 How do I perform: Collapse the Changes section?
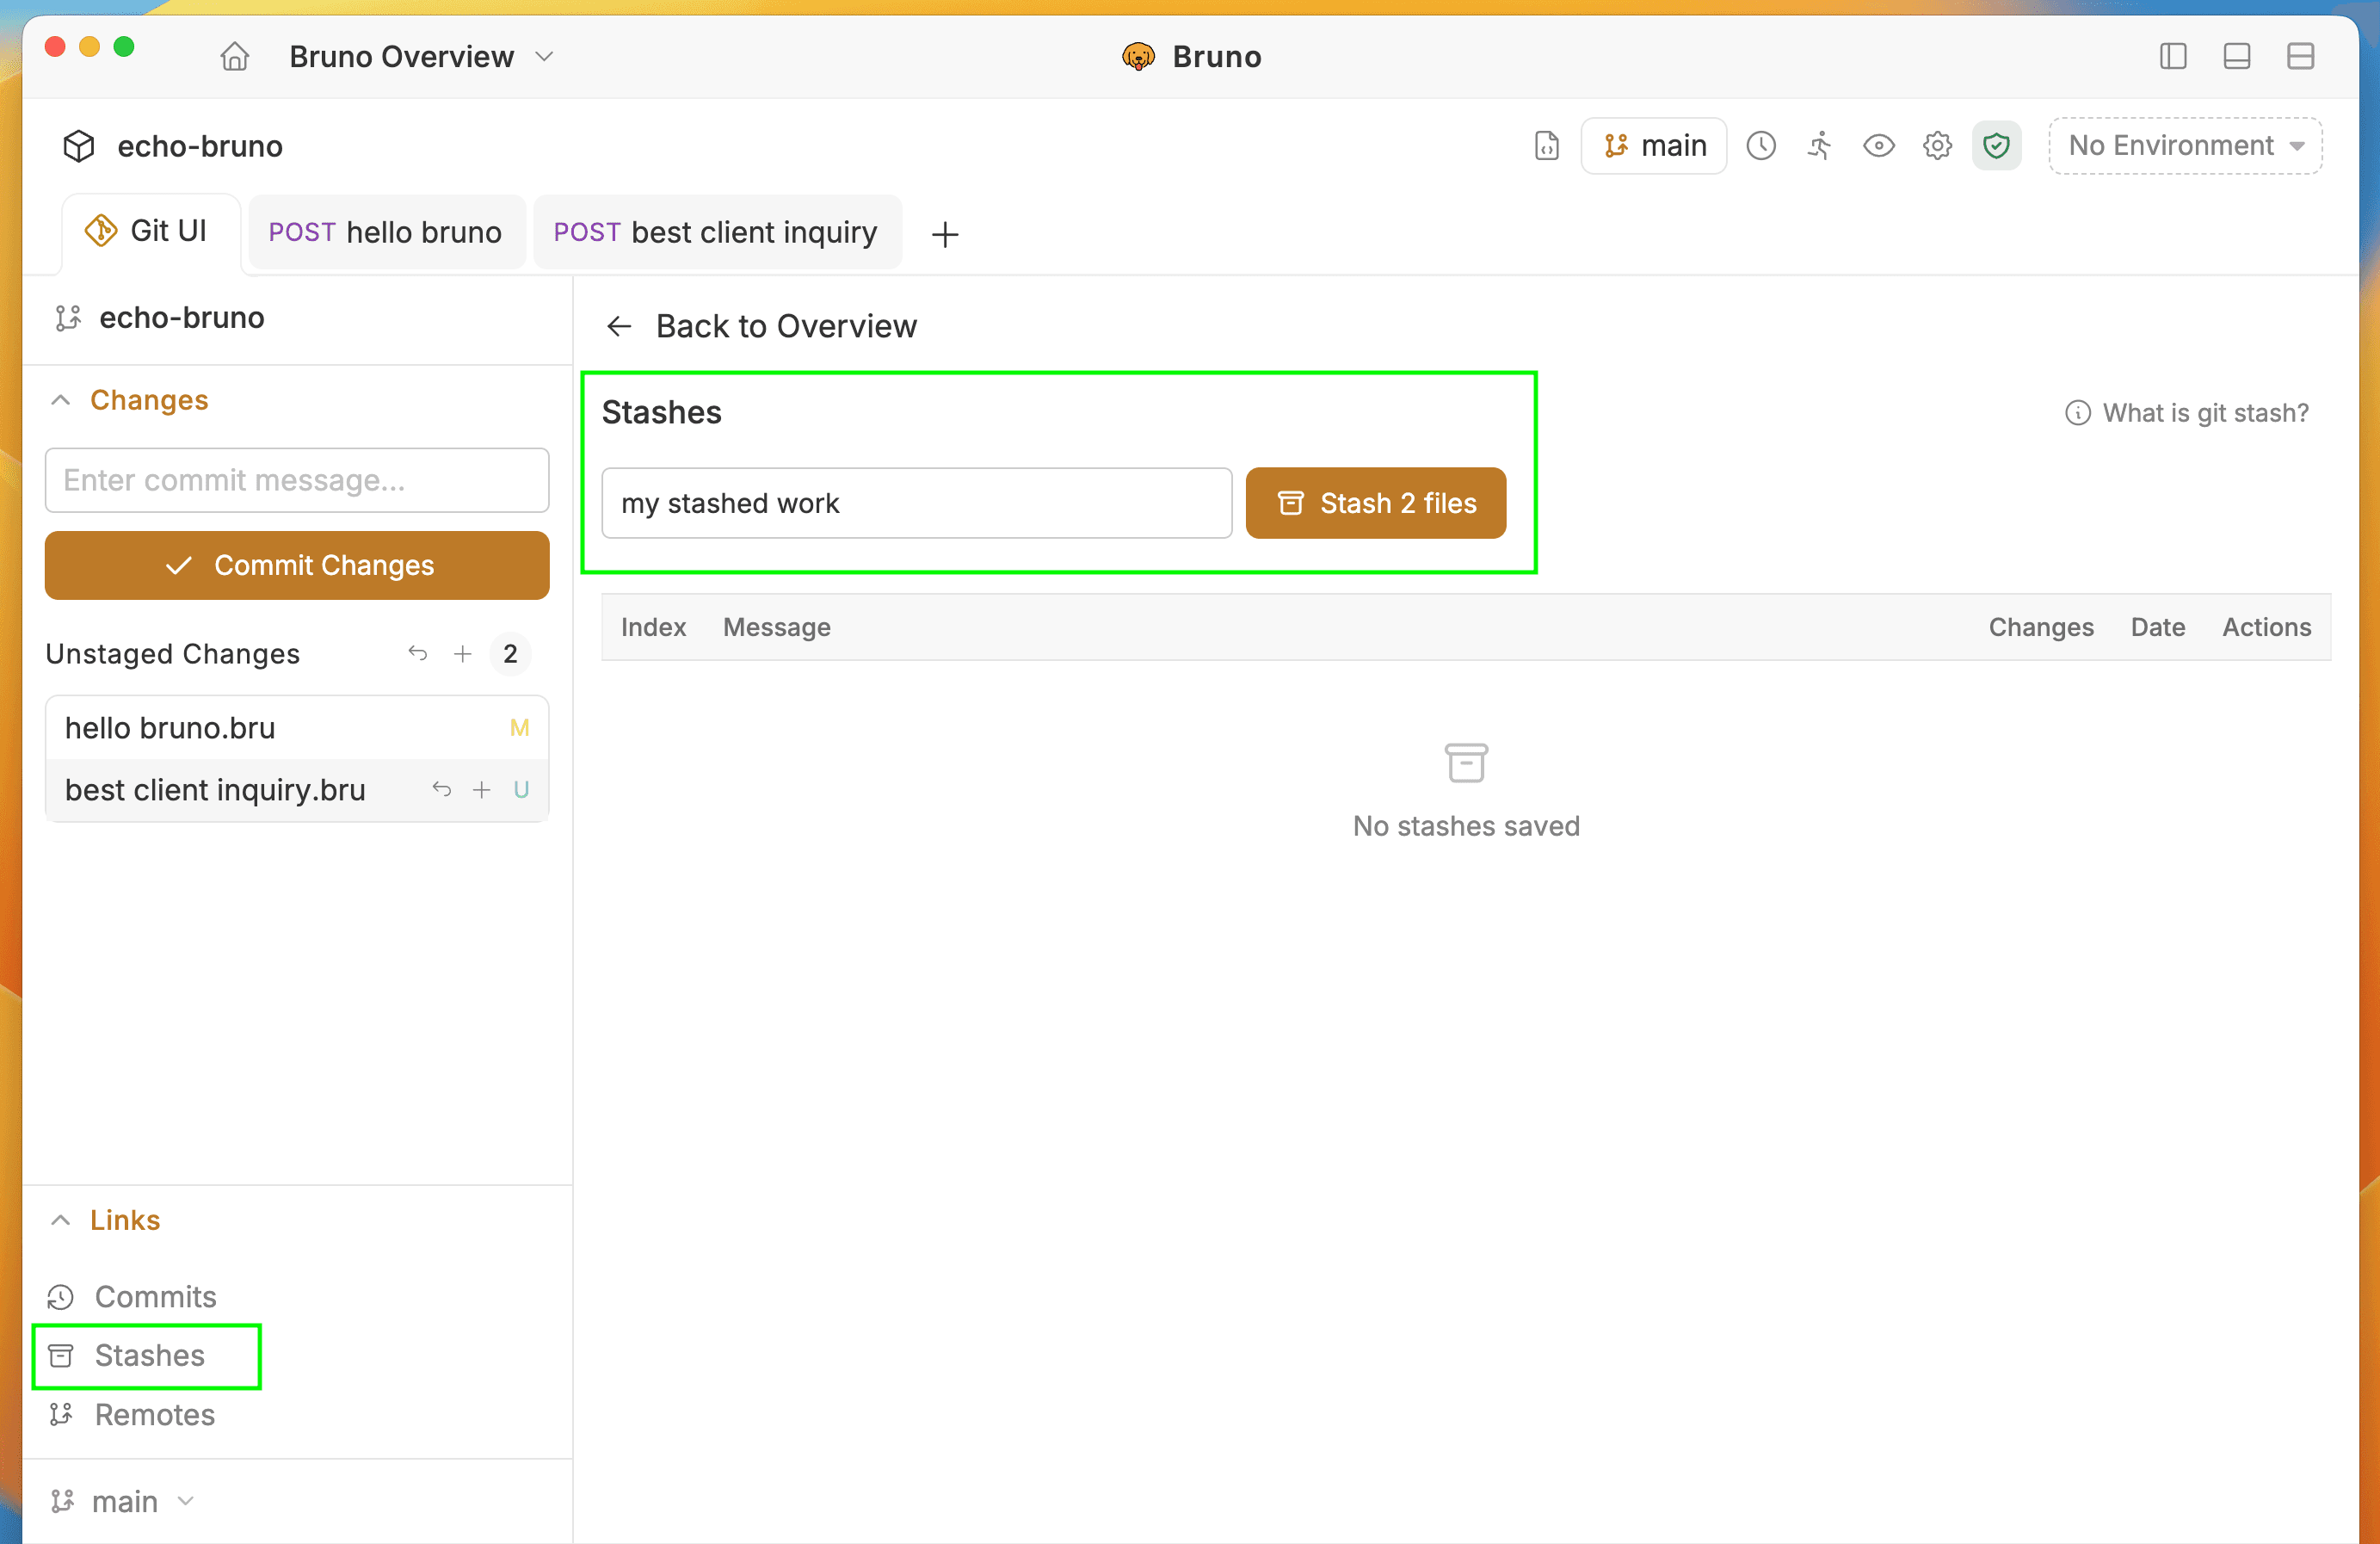coord(61,400)
